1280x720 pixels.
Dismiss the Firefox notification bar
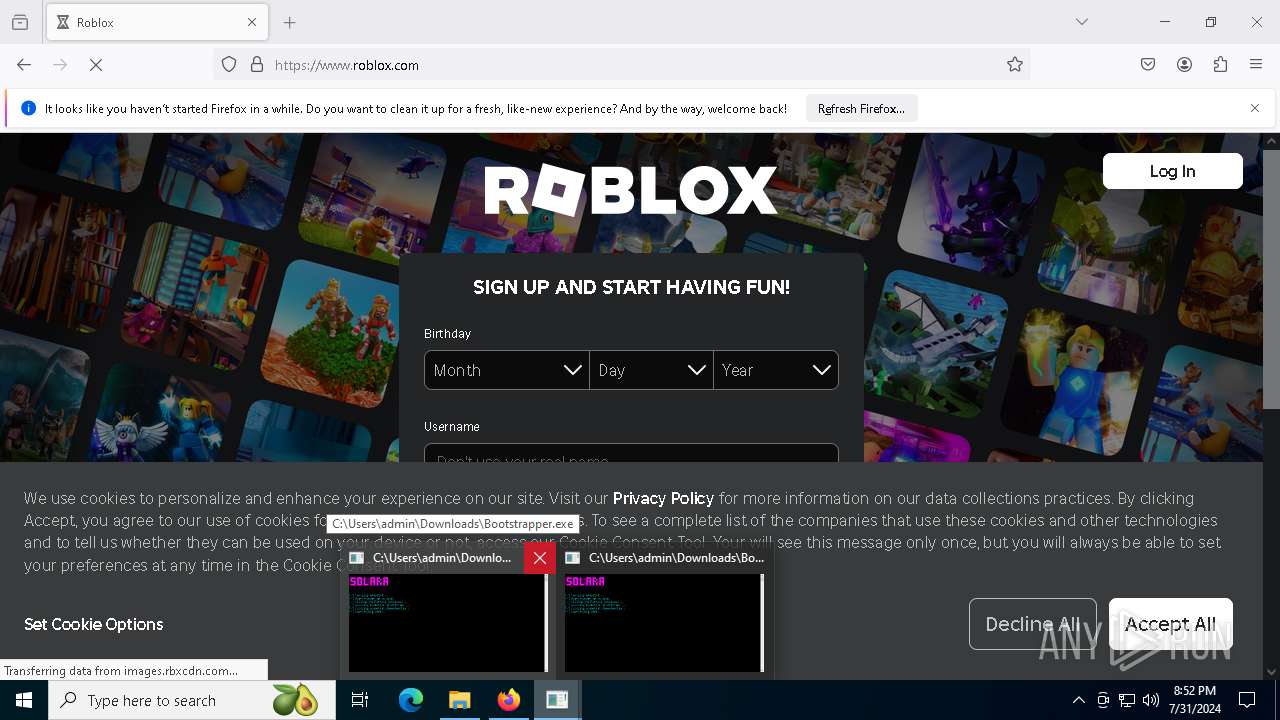pyautogui.click(x=1255, y=108)
